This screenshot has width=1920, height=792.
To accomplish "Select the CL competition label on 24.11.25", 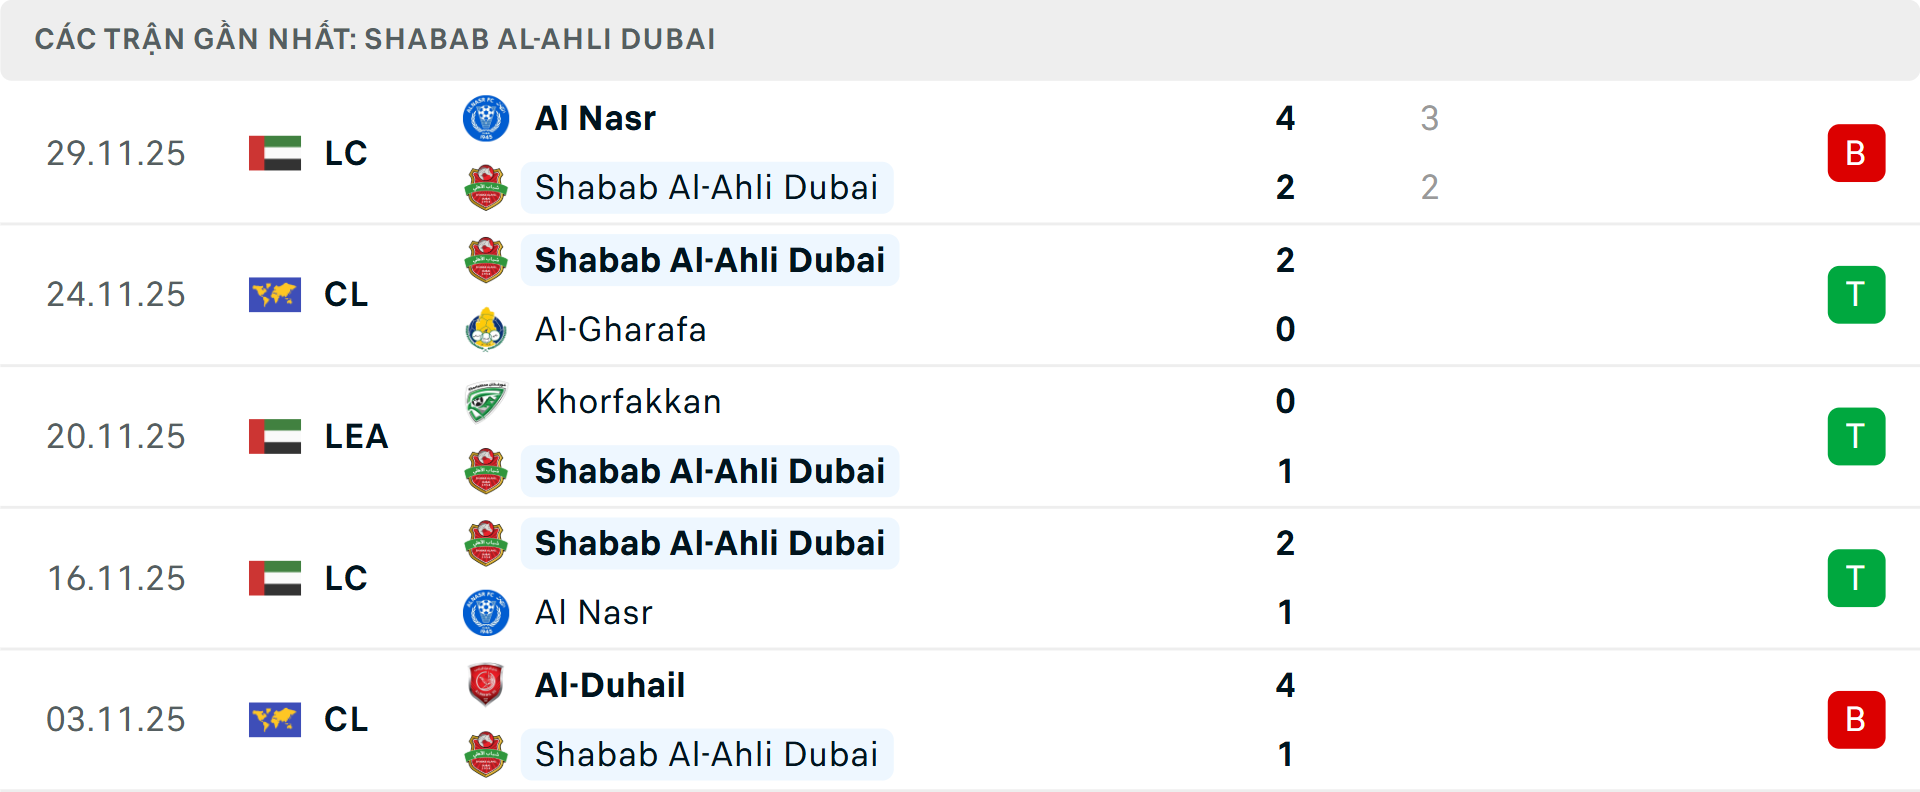I will [345, 294].
